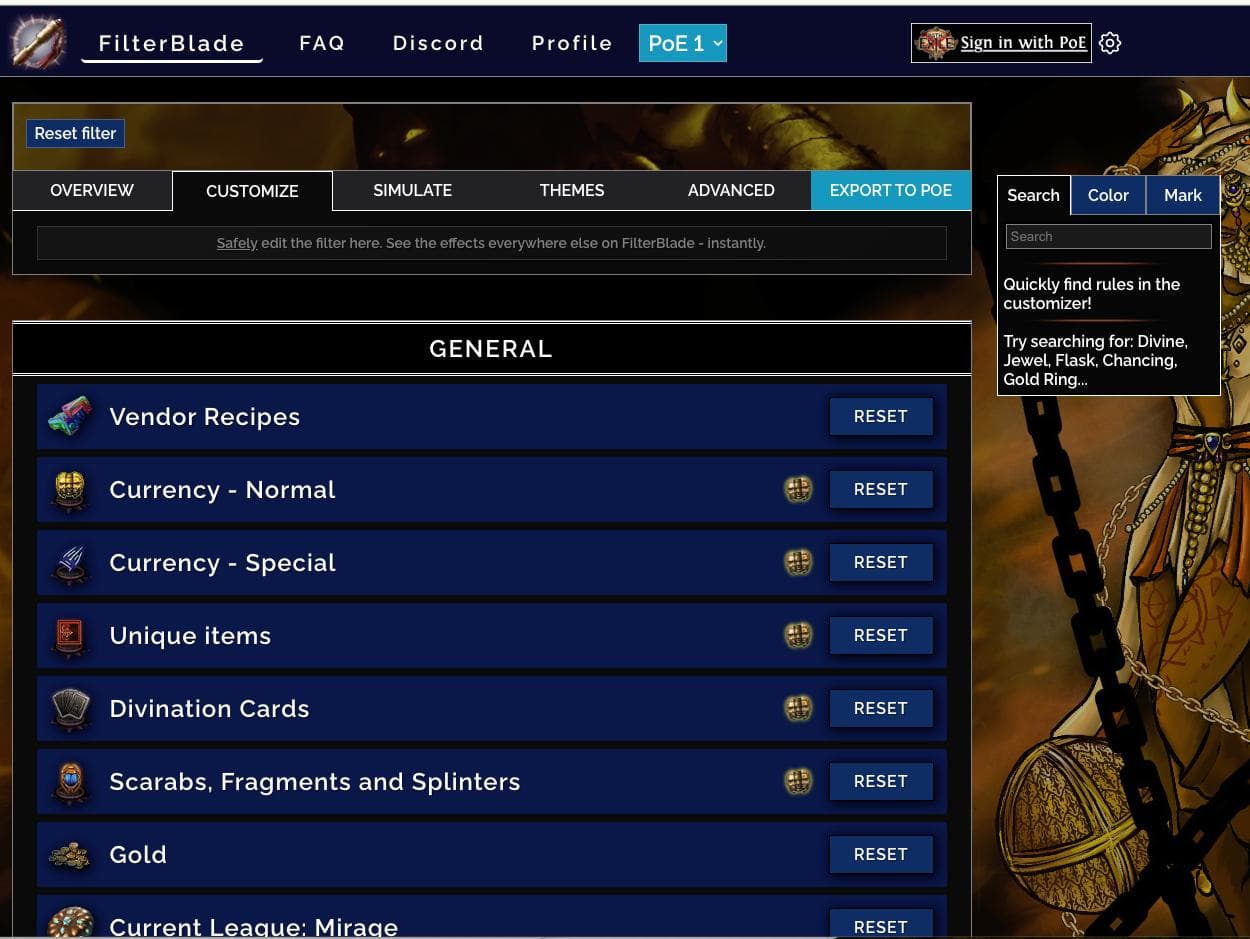
Task: Open the Discord link in navigation
Action: [438, 43]
